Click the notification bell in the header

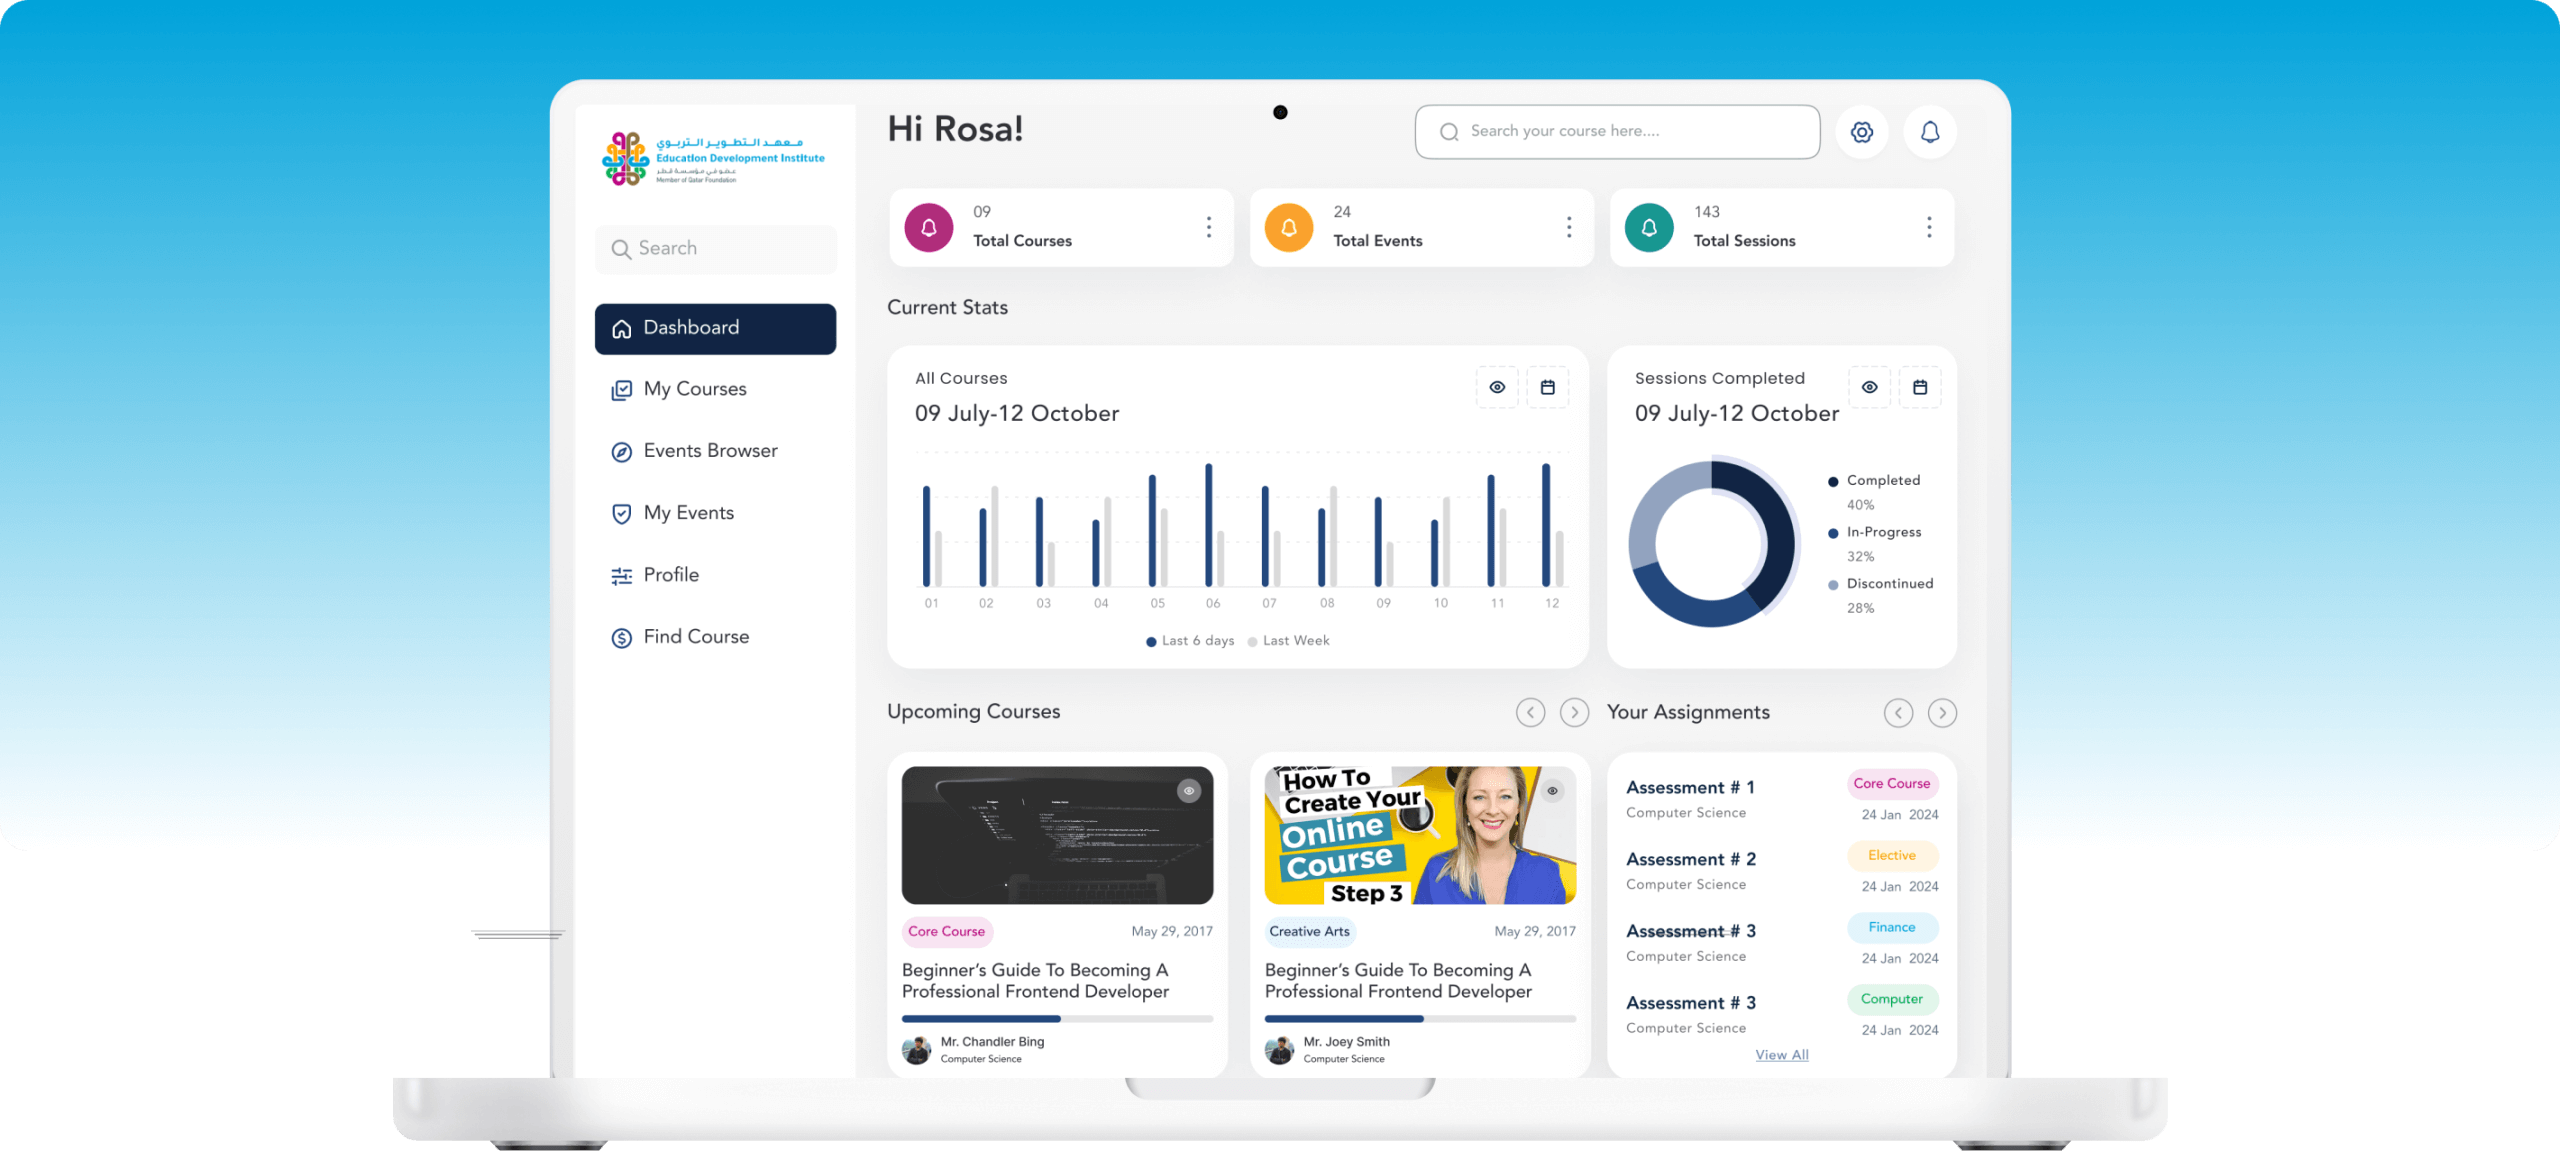pos(1929,132)
